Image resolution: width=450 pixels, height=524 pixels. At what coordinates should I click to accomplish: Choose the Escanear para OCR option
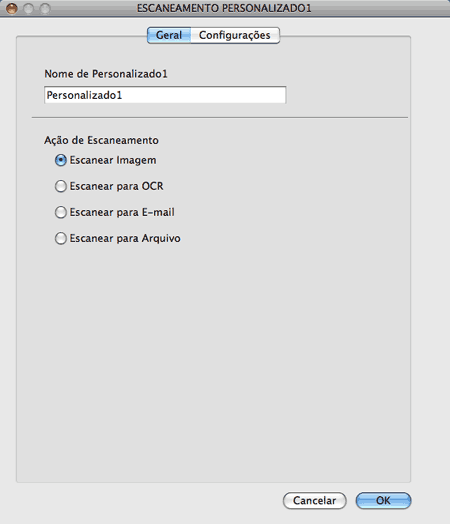(x=60, y=186)
